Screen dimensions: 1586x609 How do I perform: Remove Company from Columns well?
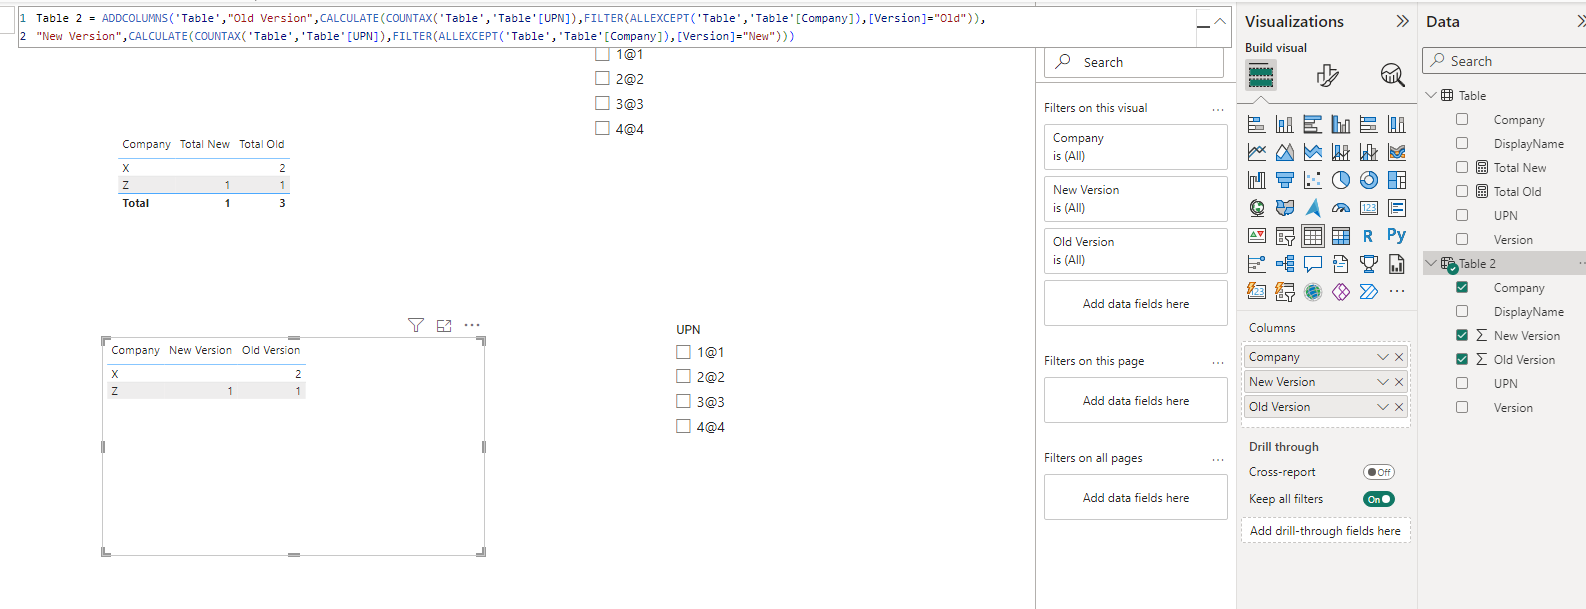1399,357
